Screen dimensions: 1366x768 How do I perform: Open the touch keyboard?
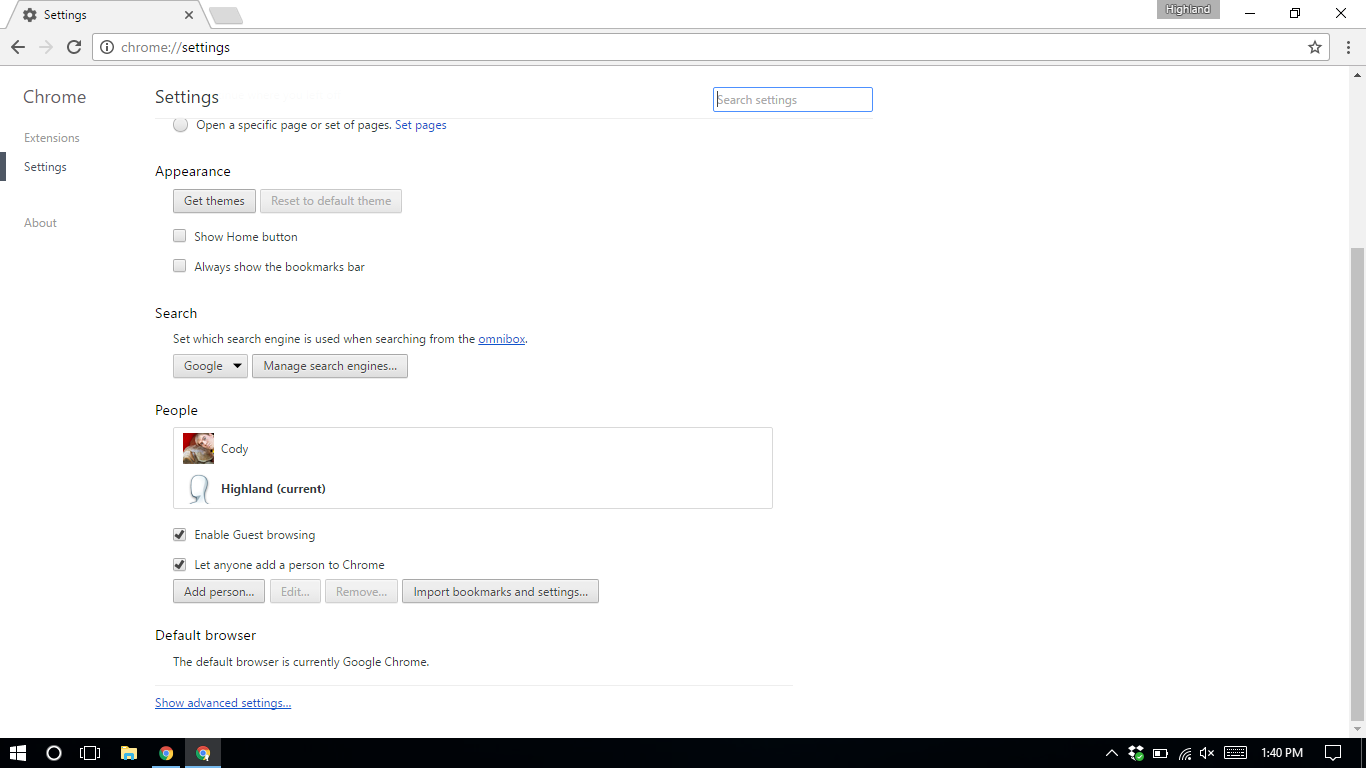(x=1235, y=753)
